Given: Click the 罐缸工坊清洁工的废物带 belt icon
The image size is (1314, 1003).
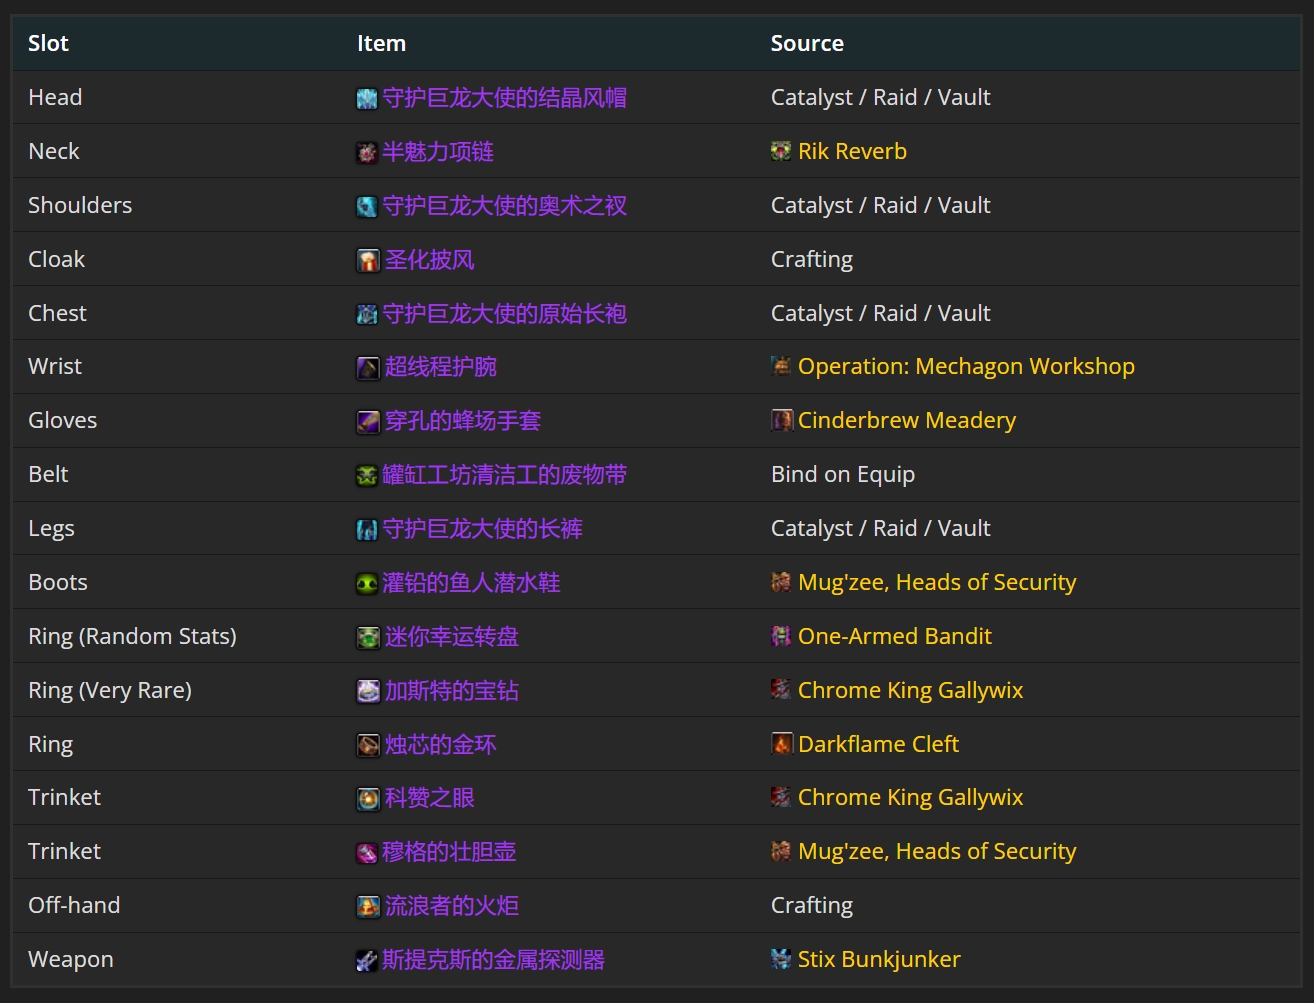Looking at the screenshot, I should (367, 474).
